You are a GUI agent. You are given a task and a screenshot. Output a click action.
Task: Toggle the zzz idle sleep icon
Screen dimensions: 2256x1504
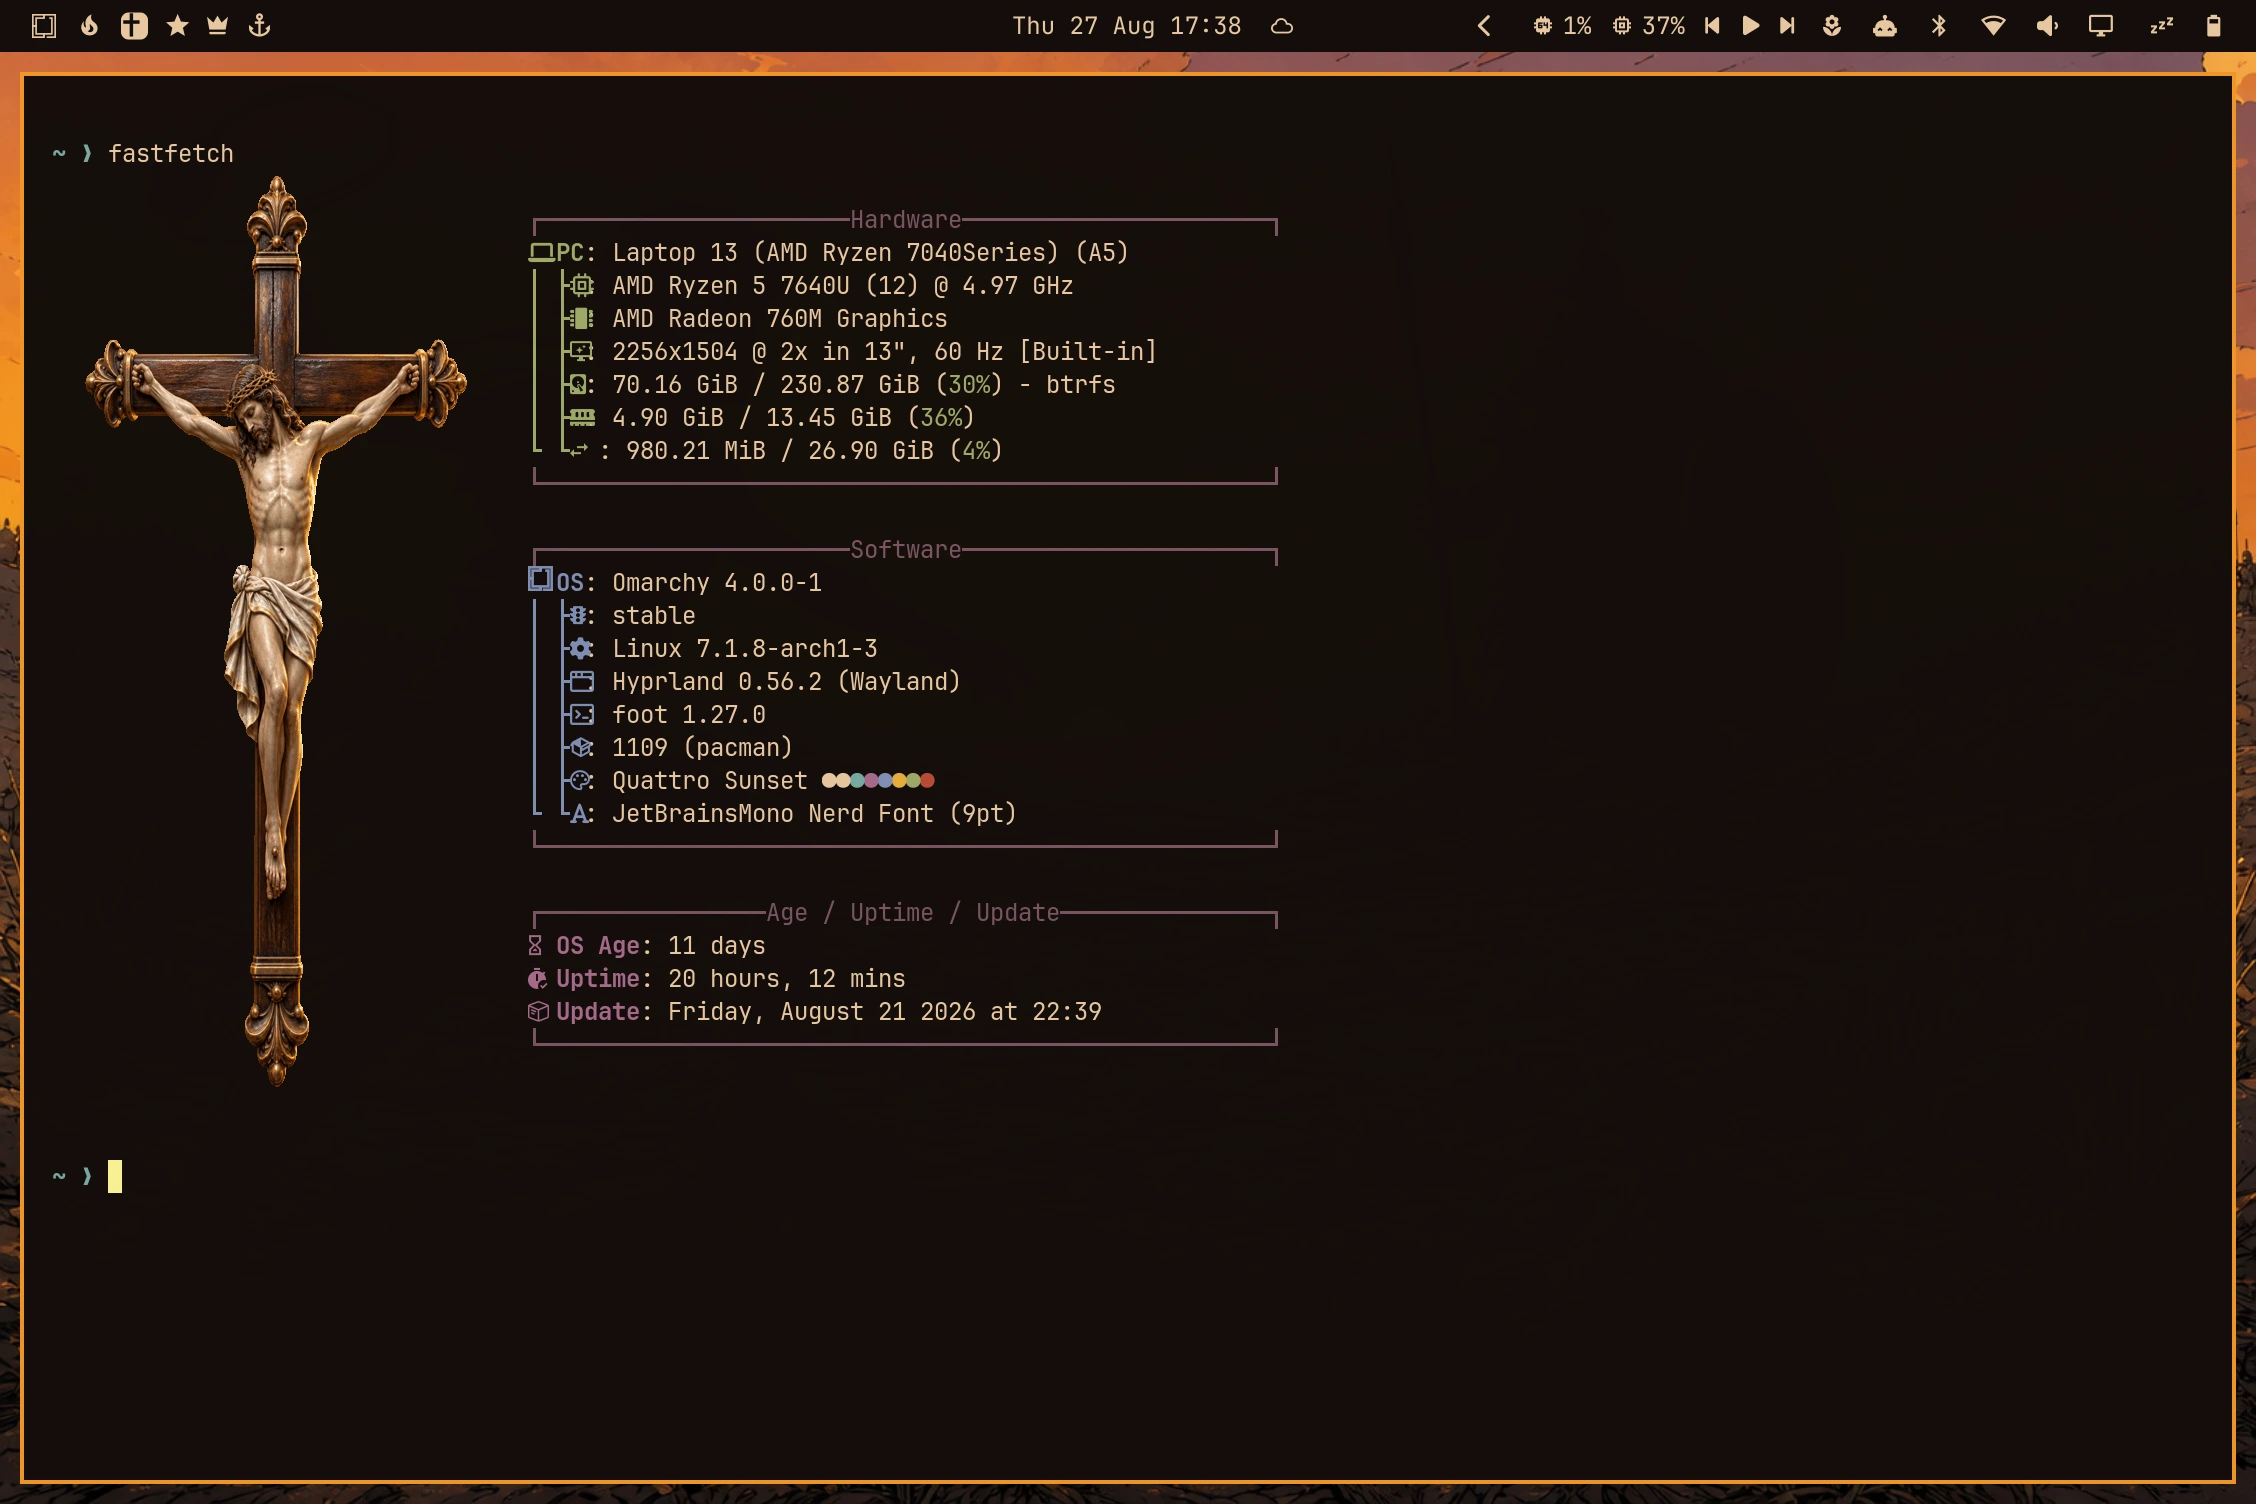[x=2161, y=26]
